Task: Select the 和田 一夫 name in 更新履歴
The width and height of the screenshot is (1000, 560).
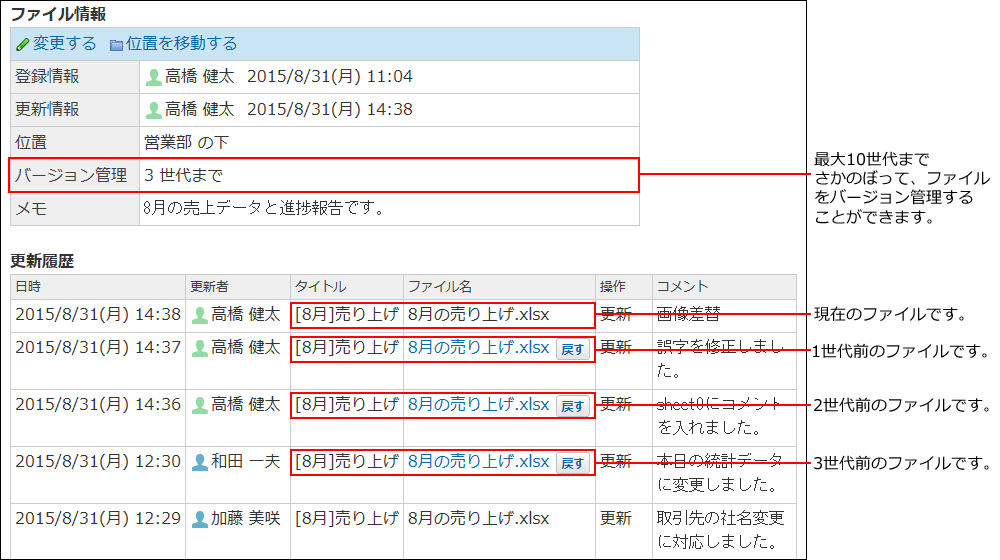Action: pos(245,462)
